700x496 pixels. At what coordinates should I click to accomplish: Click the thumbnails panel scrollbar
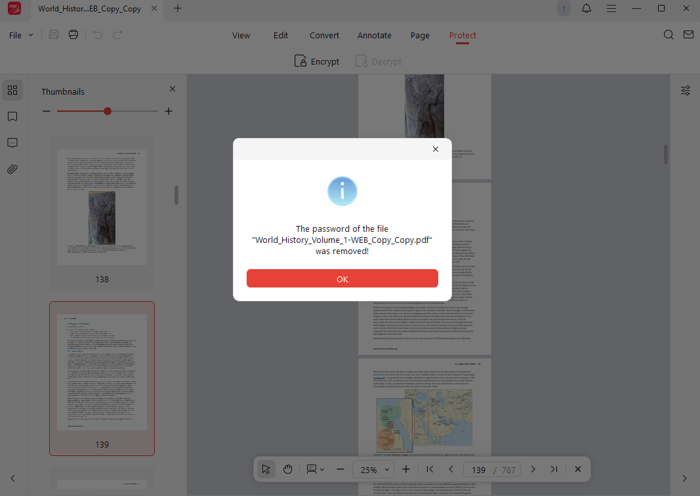pyautogui.click(x=176, y=195)
